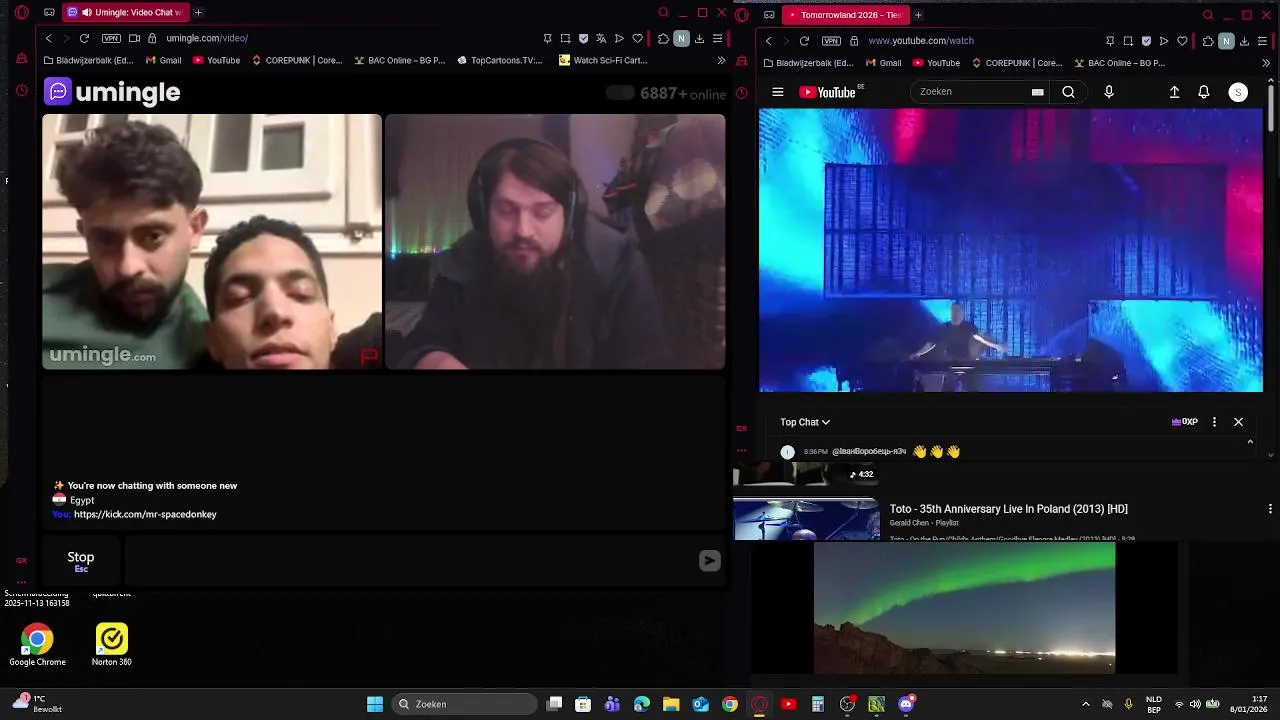Show hidden system tray icons

click(x=1086, y=704)
